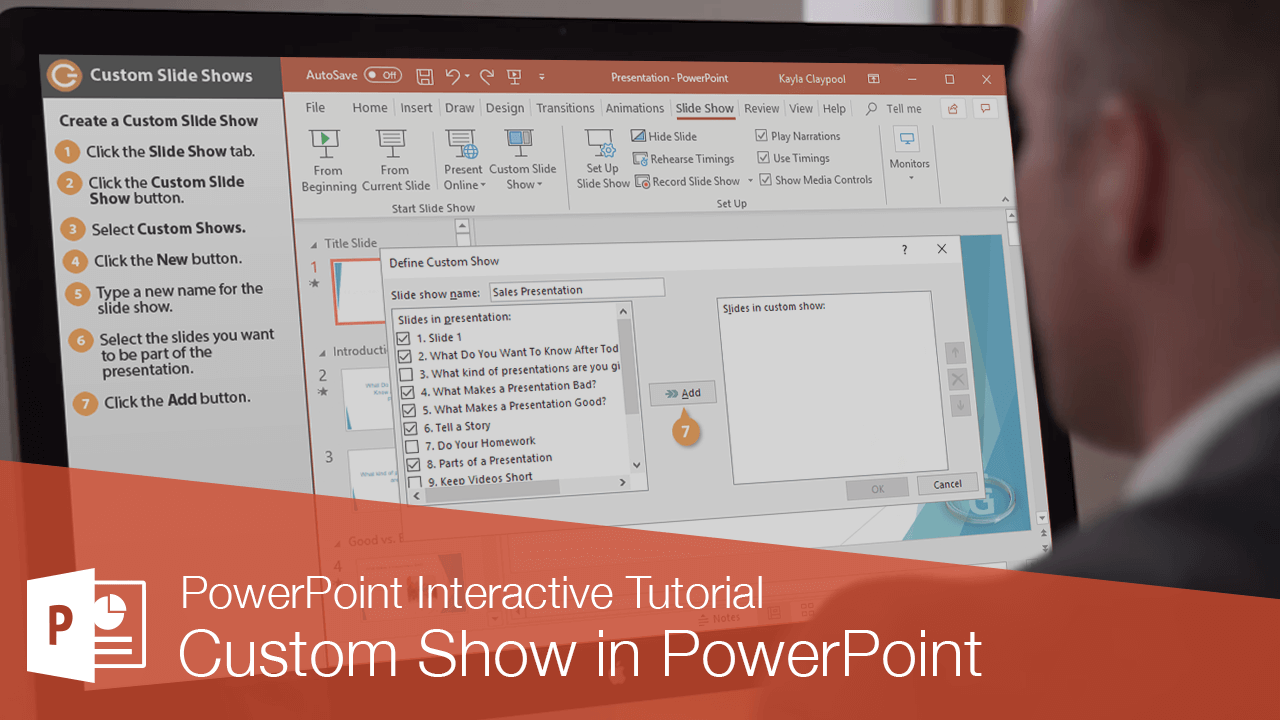Image resolution: width=1280 pixels, height=720 pixels.
Task: Cancel the Define Custom Show dialog
Action: (945, 484)
